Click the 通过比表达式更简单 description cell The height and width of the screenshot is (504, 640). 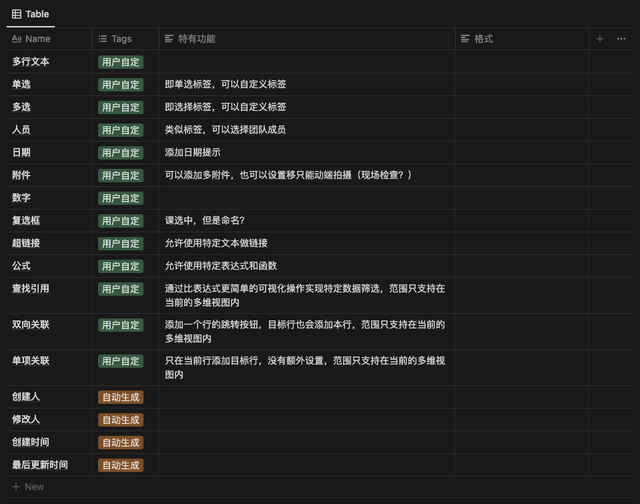307,295
